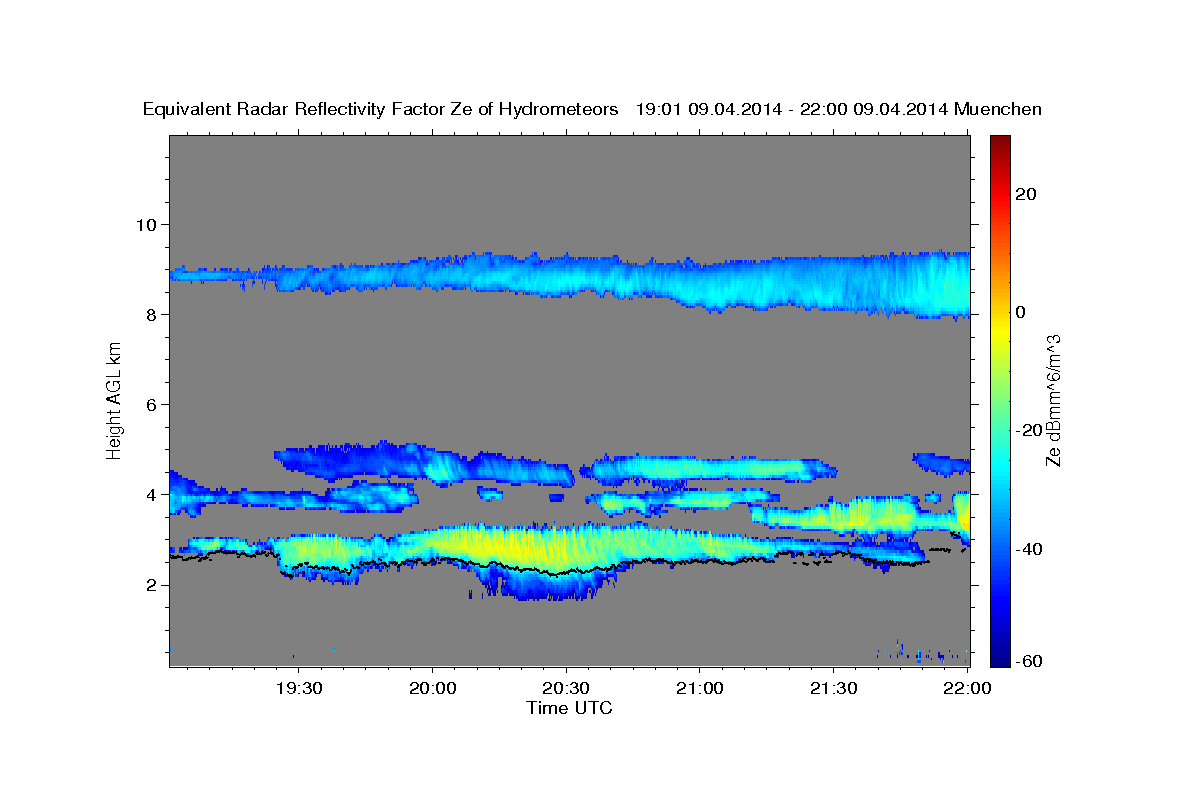
Task: Click the 20:30 time tick label
Action: click(566, 688)
